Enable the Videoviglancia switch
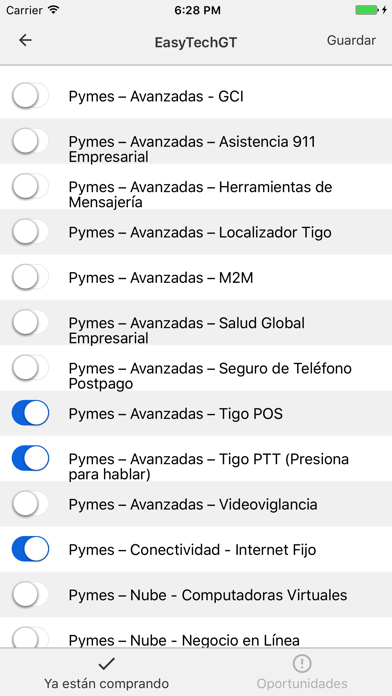Image resolution: width=392 pixels, height=696 pixels. click(x=30, y=504)
